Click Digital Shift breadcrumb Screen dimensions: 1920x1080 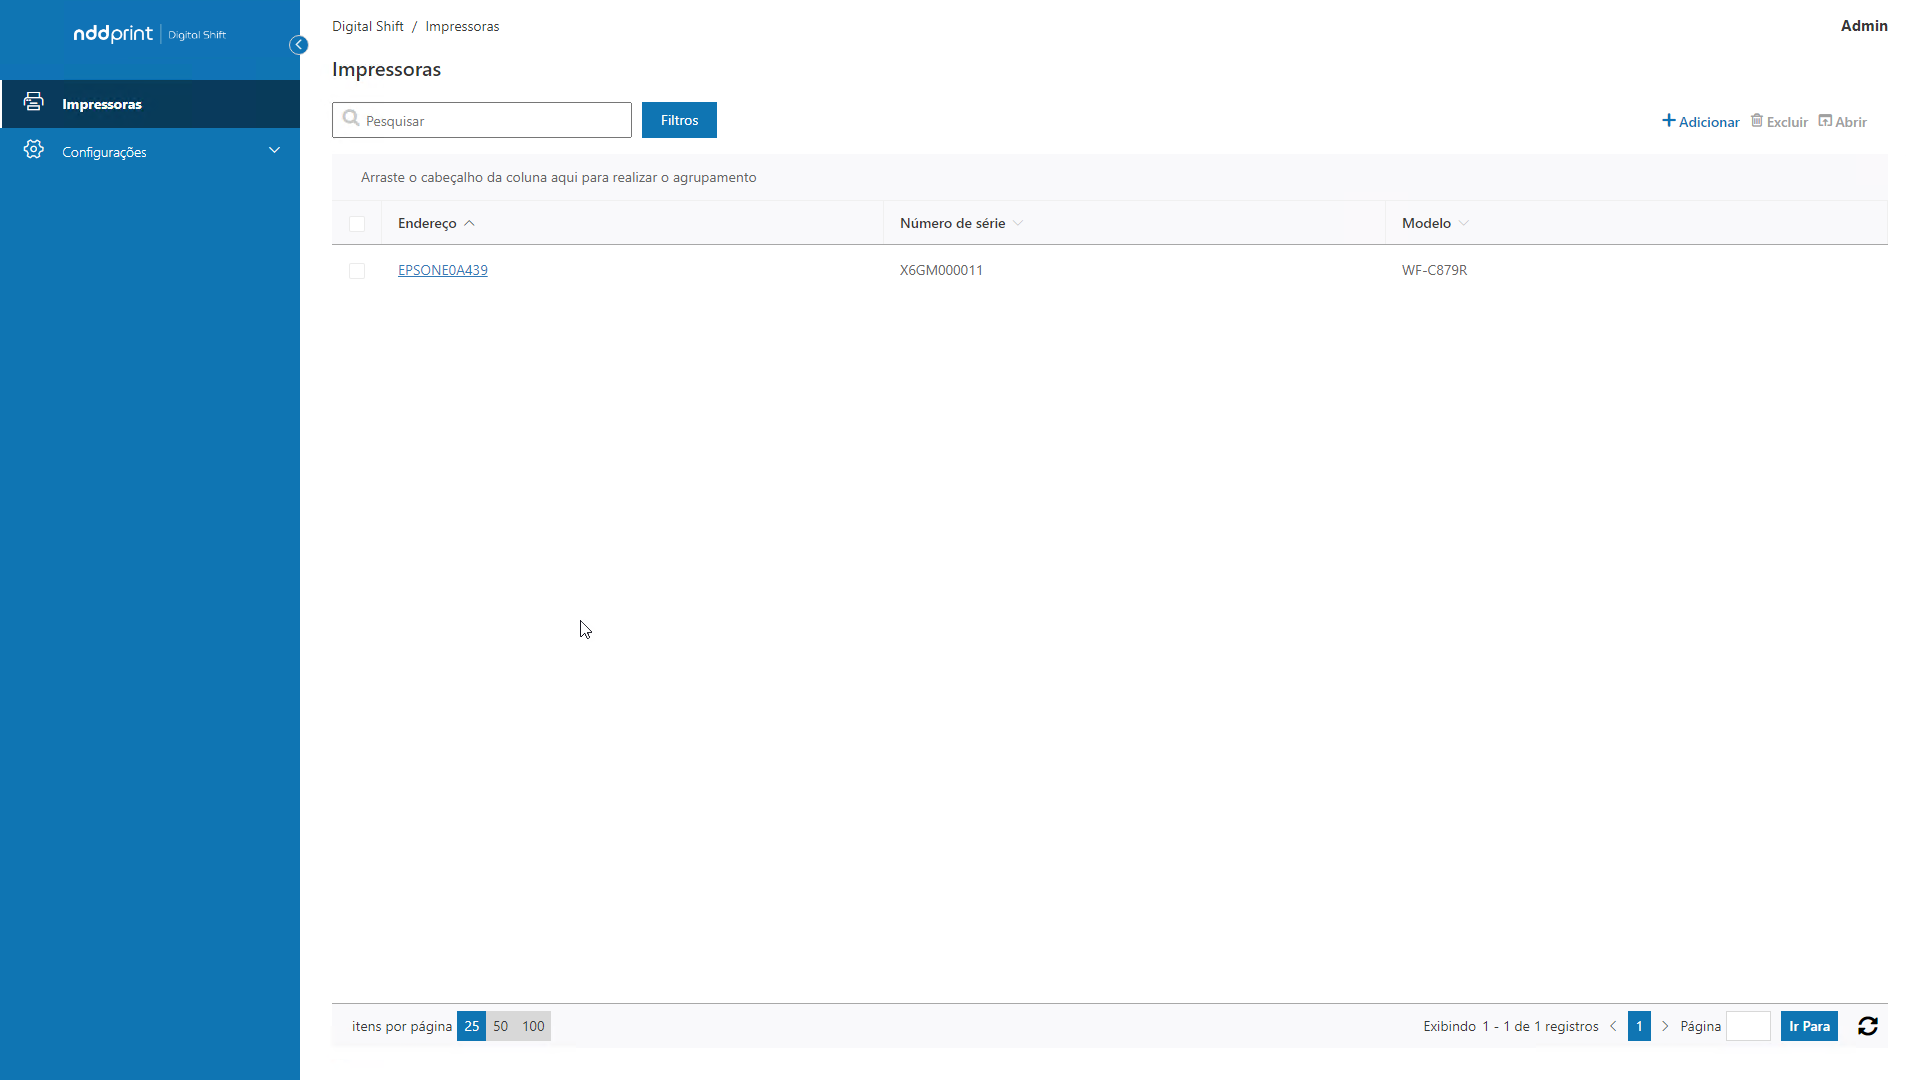tap(368, 27)
